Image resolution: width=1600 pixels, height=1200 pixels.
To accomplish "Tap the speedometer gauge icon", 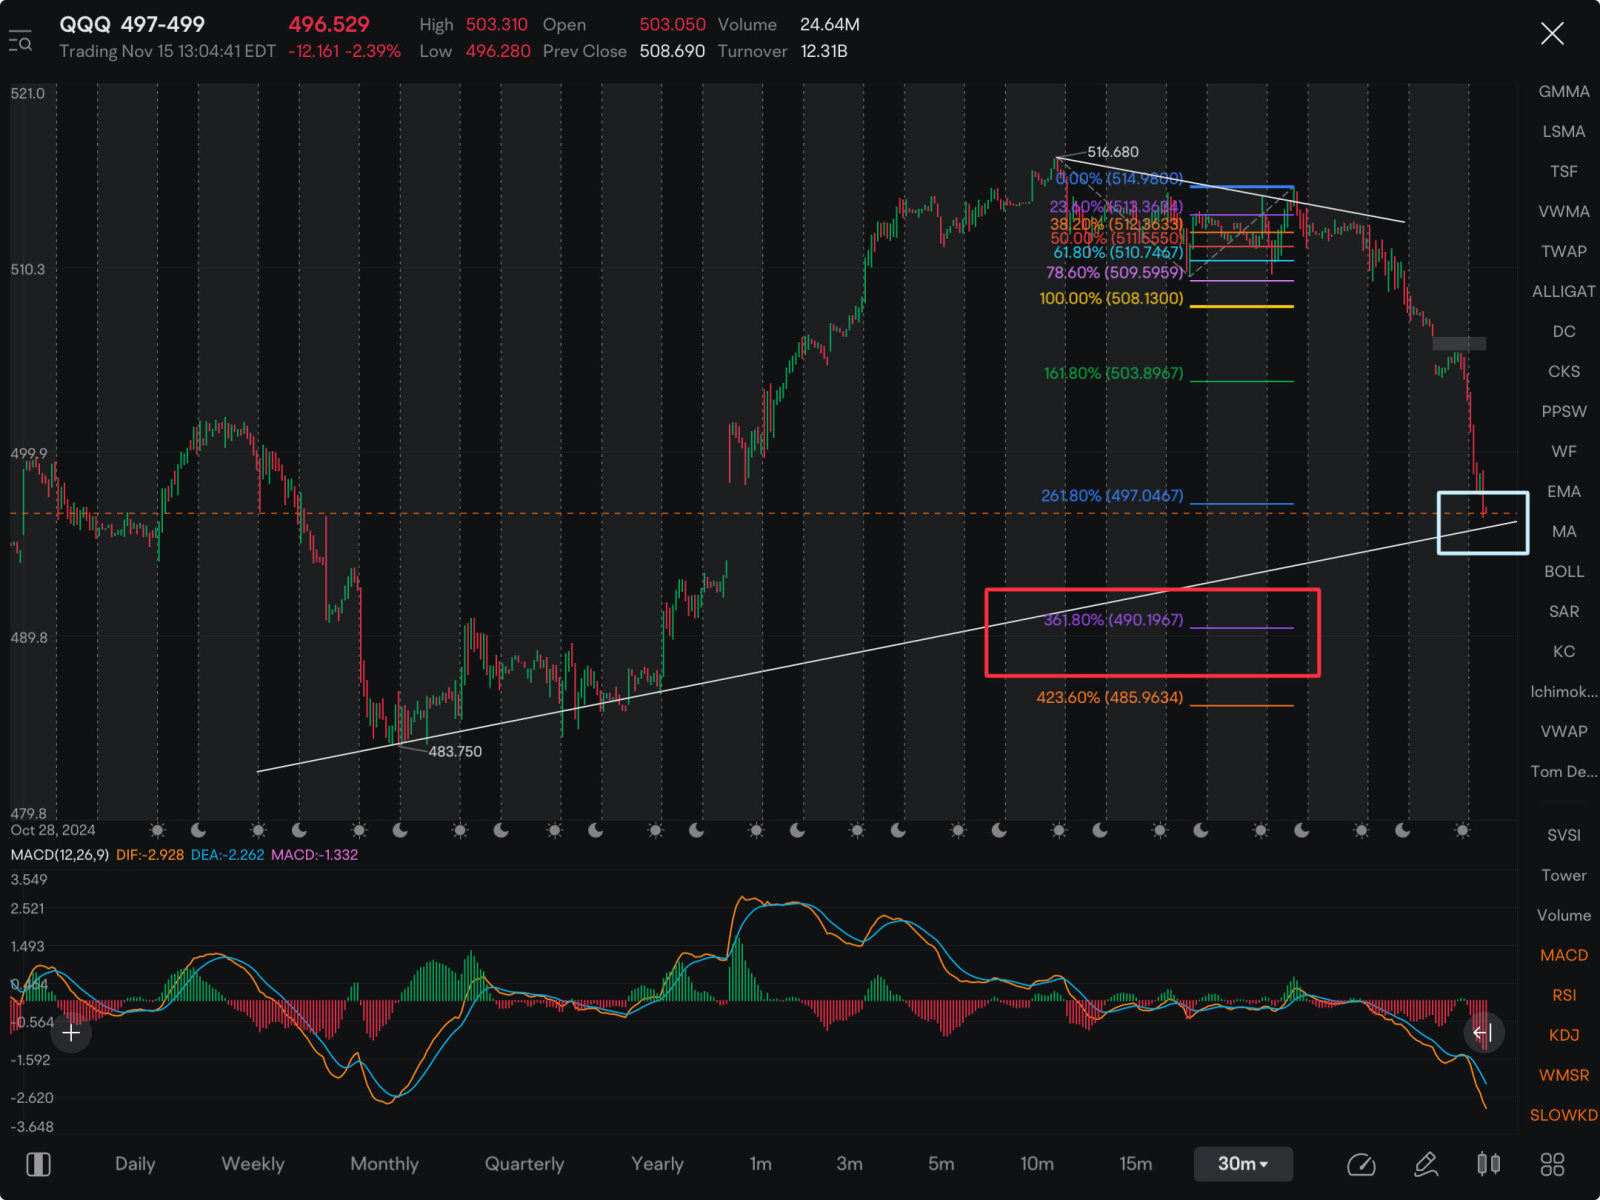I will click(1362, 1164).
